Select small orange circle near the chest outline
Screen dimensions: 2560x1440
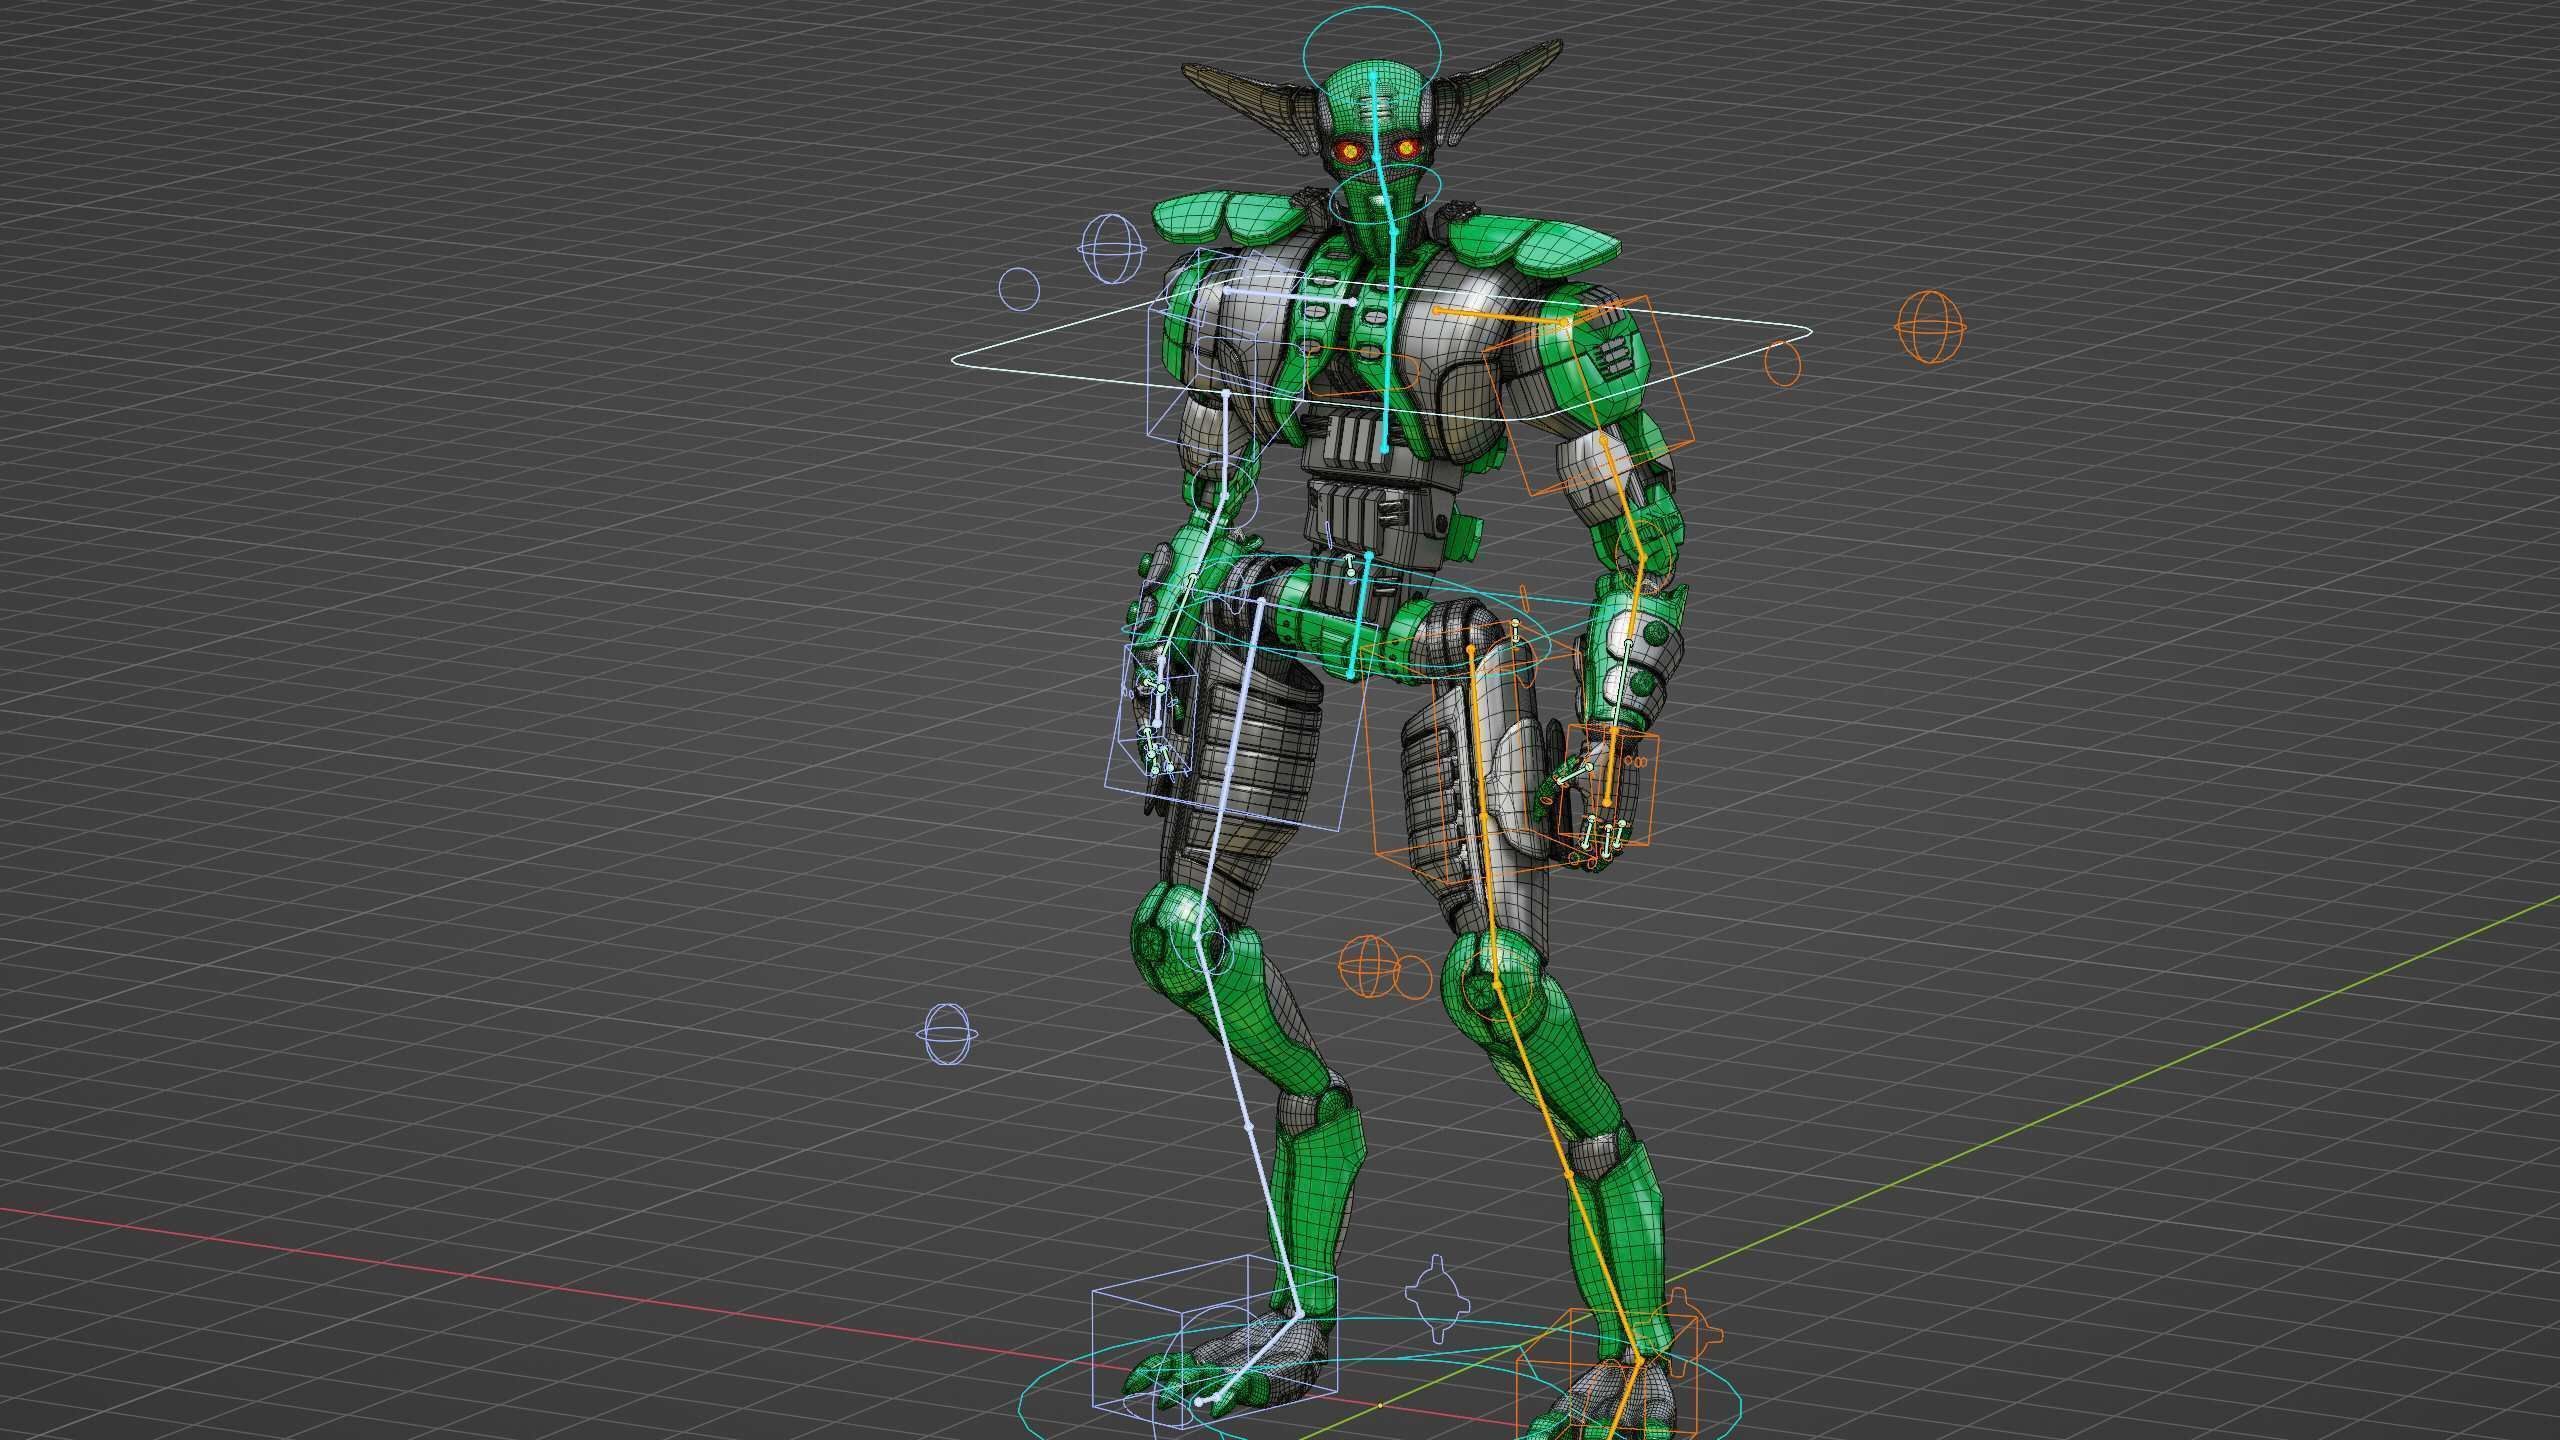(1782, 362)
